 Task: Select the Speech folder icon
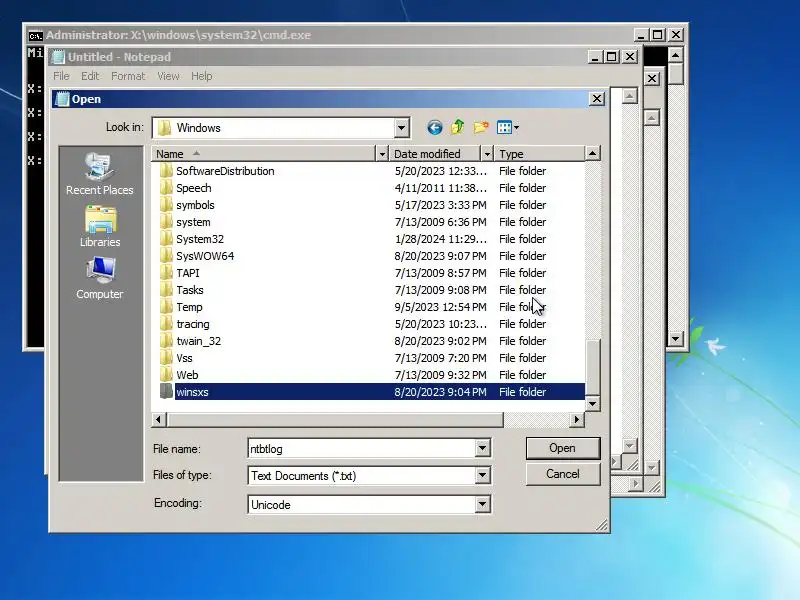click(166, 188)
